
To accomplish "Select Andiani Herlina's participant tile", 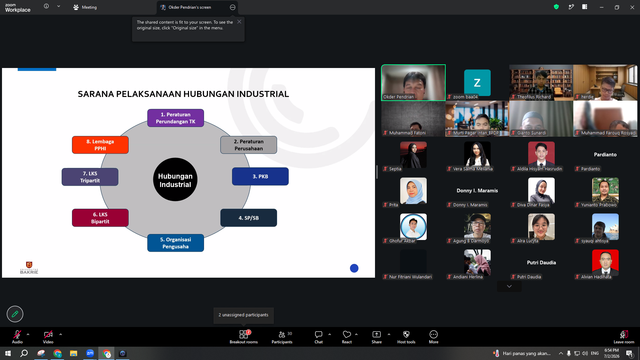I will click(x=477, y=264).
